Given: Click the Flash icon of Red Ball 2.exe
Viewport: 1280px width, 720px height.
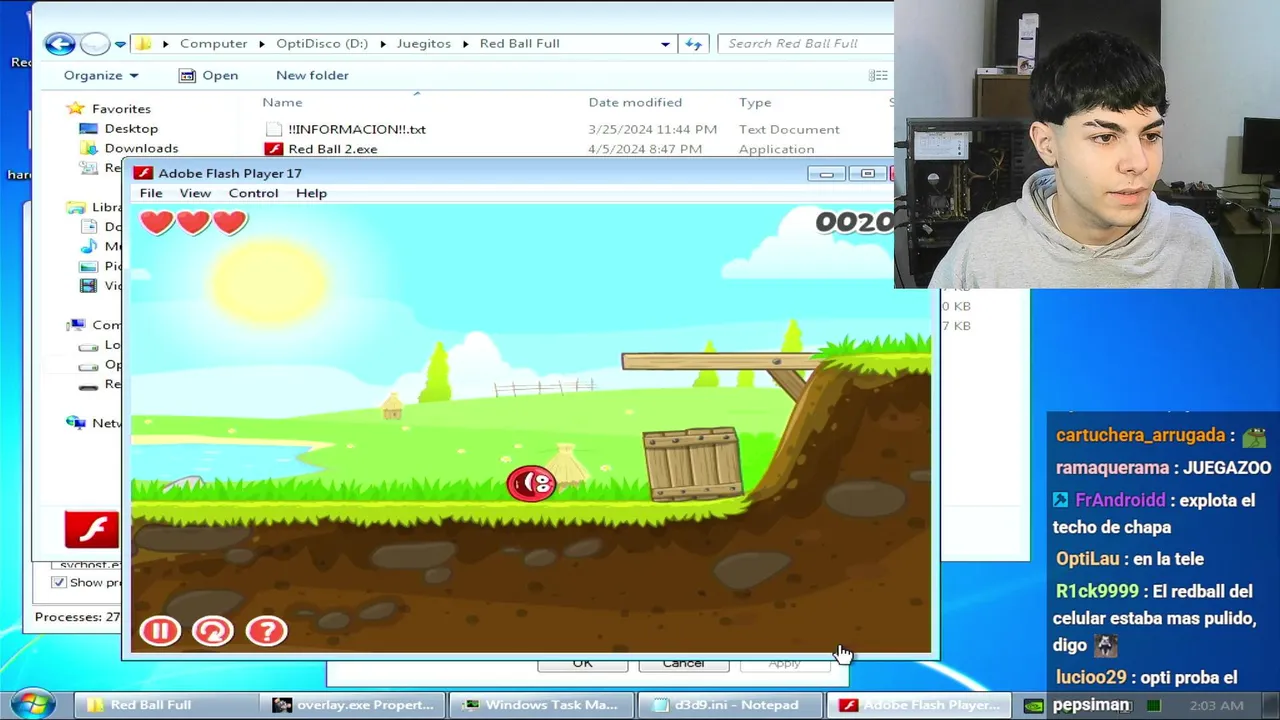Looking at the screenshot, I should coord(273,149).
